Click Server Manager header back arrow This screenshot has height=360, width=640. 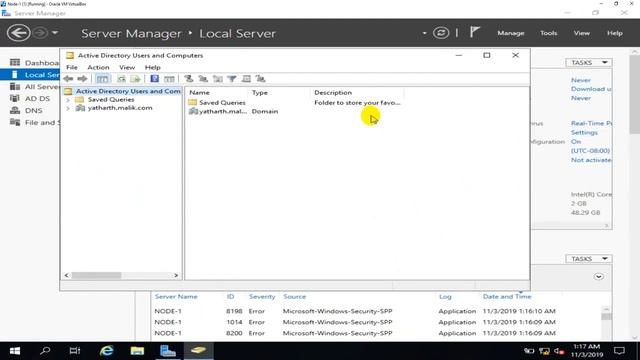[18, 33]
